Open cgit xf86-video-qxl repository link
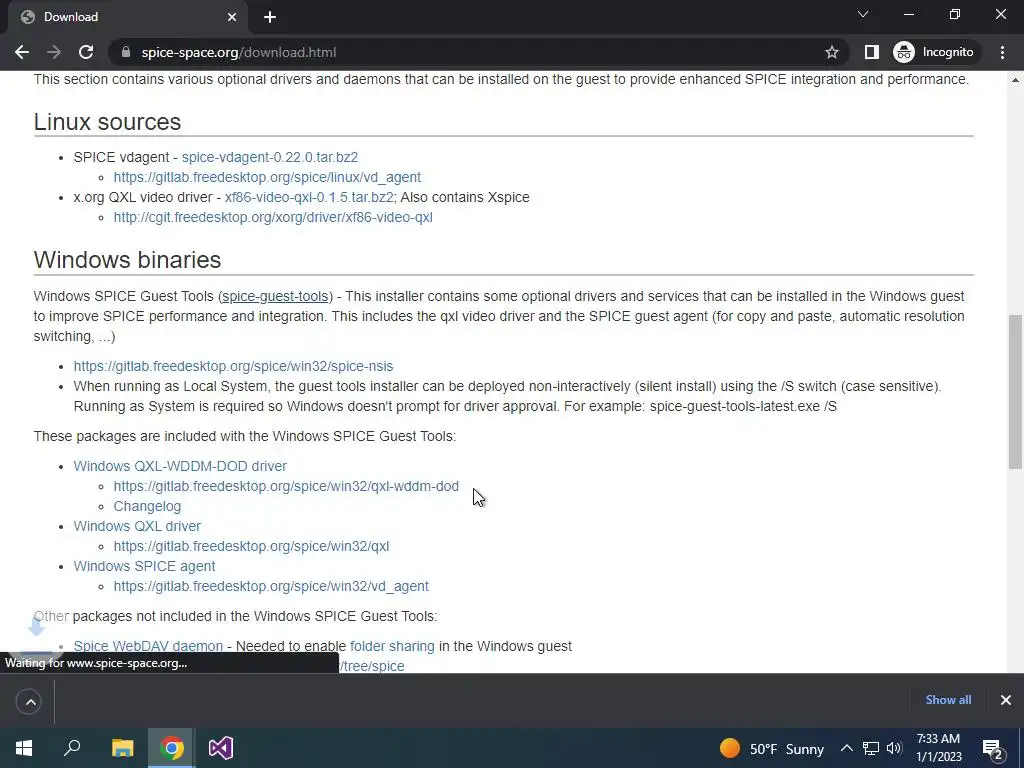The height and width of the screenshot is (768, 1024). point(273,217)
